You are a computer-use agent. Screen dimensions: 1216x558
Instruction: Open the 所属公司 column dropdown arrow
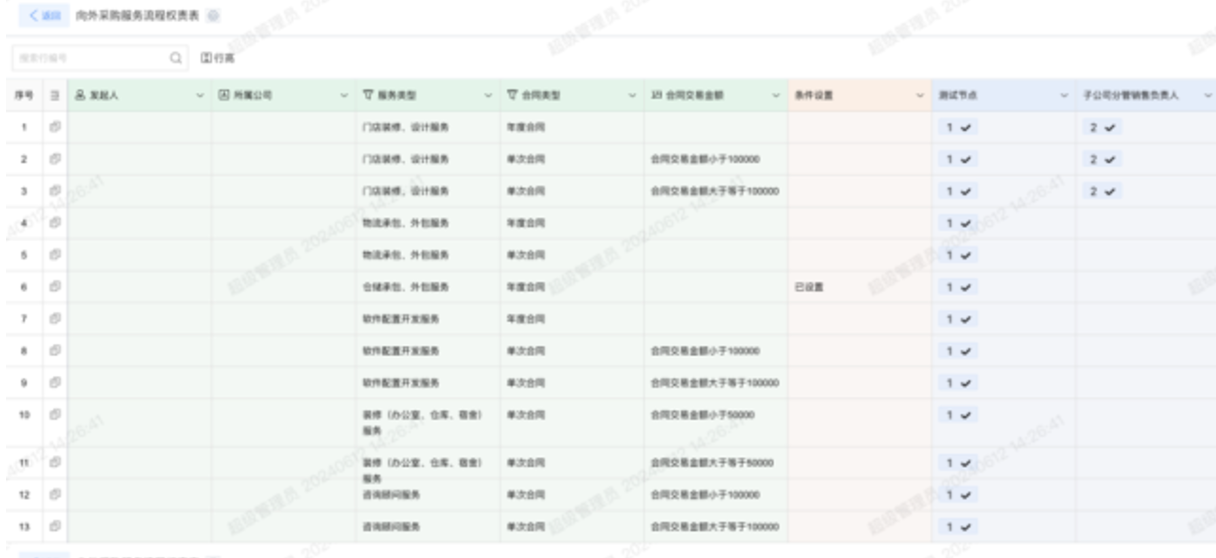pyautogui.click(x=342, y=96)
